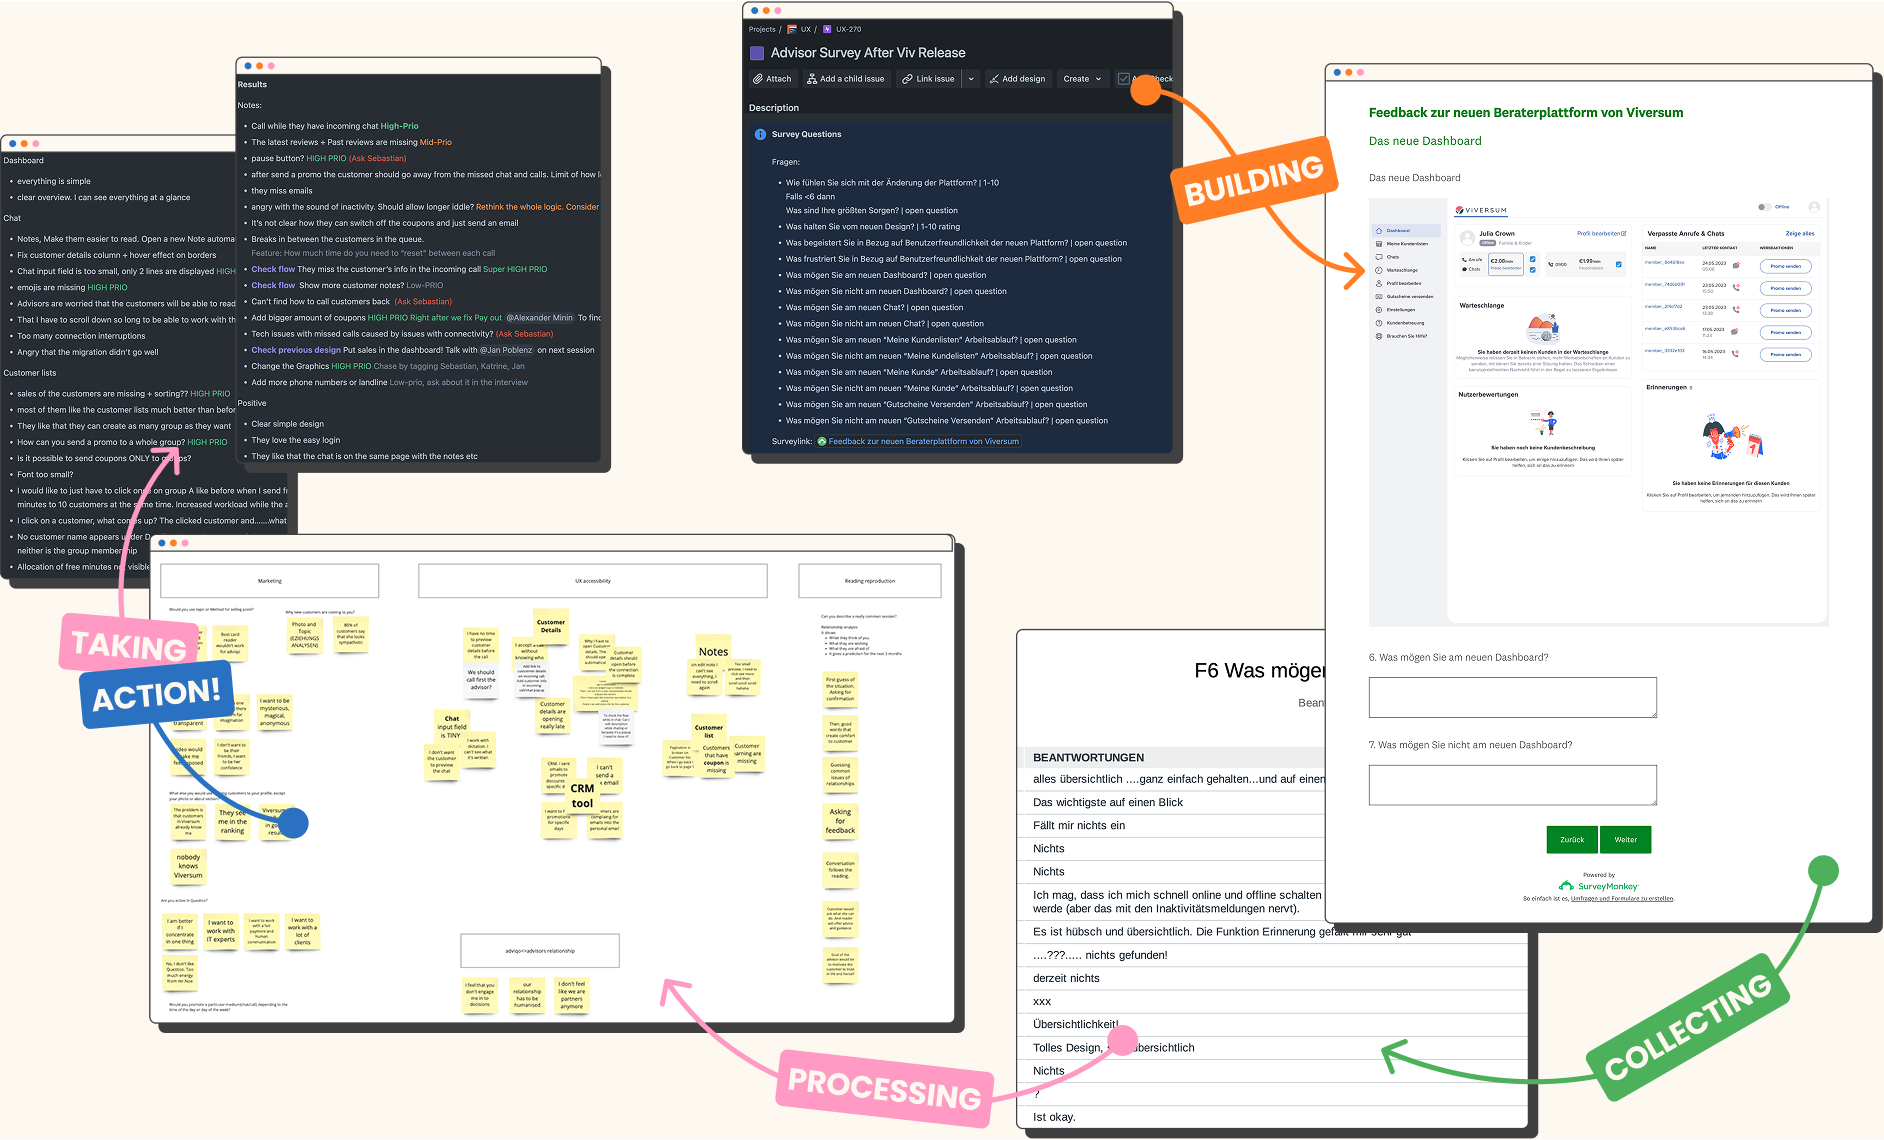Click the Attach paperclip button in Jira
The height and width of the screenshot is (1140, 1884).
click(x=771, y=78)
